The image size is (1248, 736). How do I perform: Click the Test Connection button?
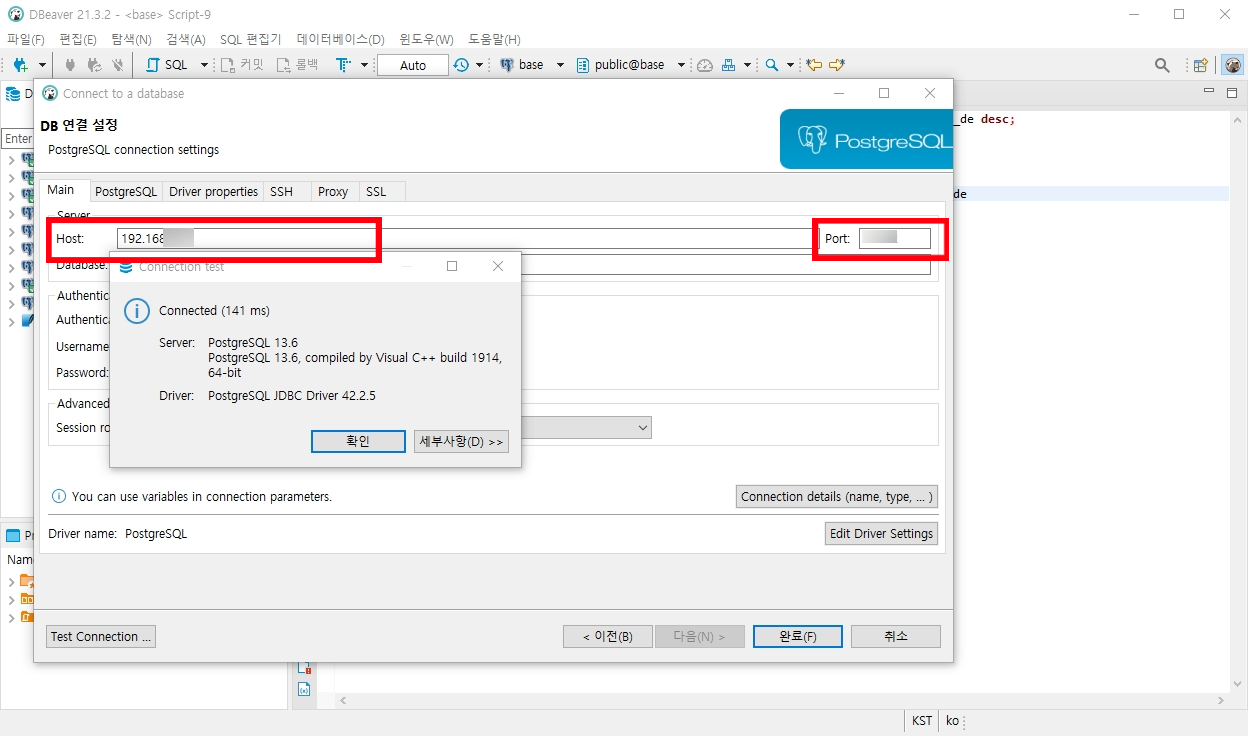pyautogui.click(x=101, y=636)
